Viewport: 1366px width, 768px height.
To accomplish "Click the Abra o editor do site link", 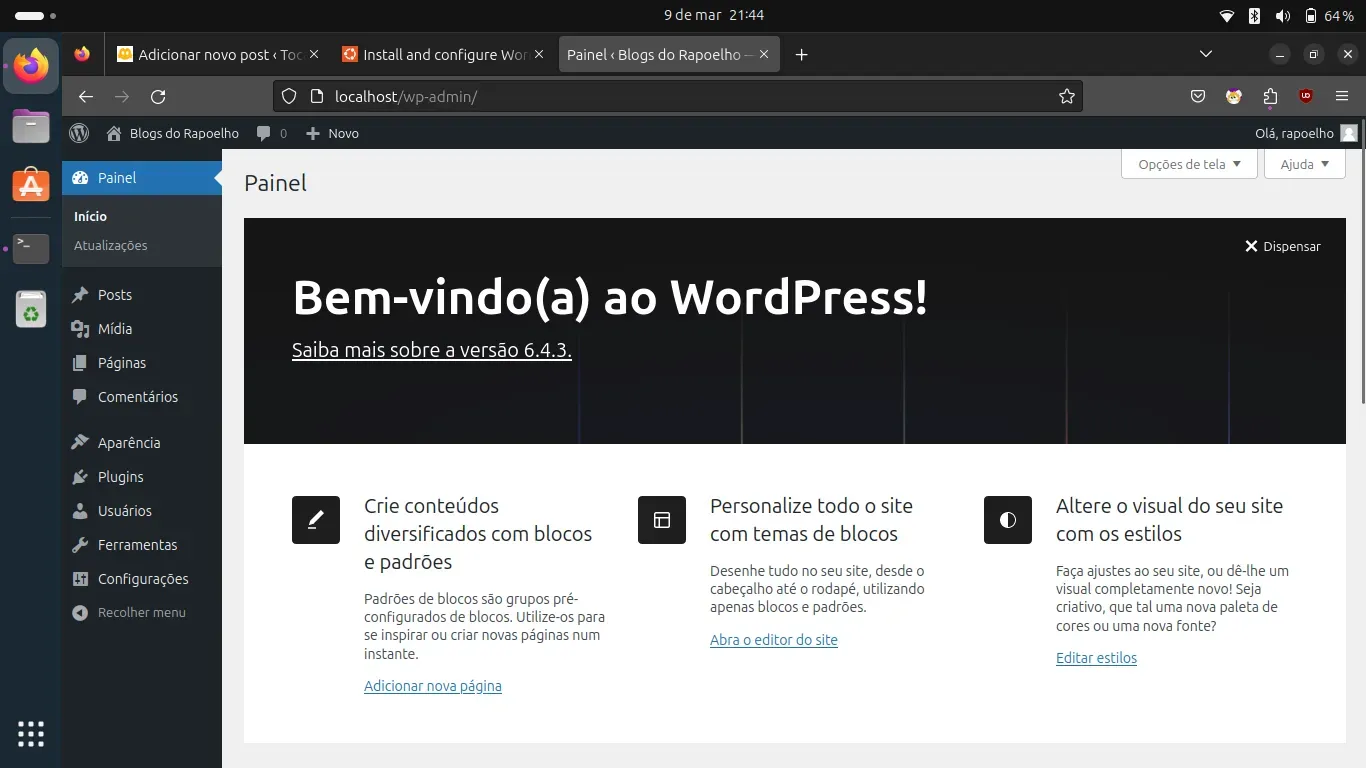I will pos(773,640).
